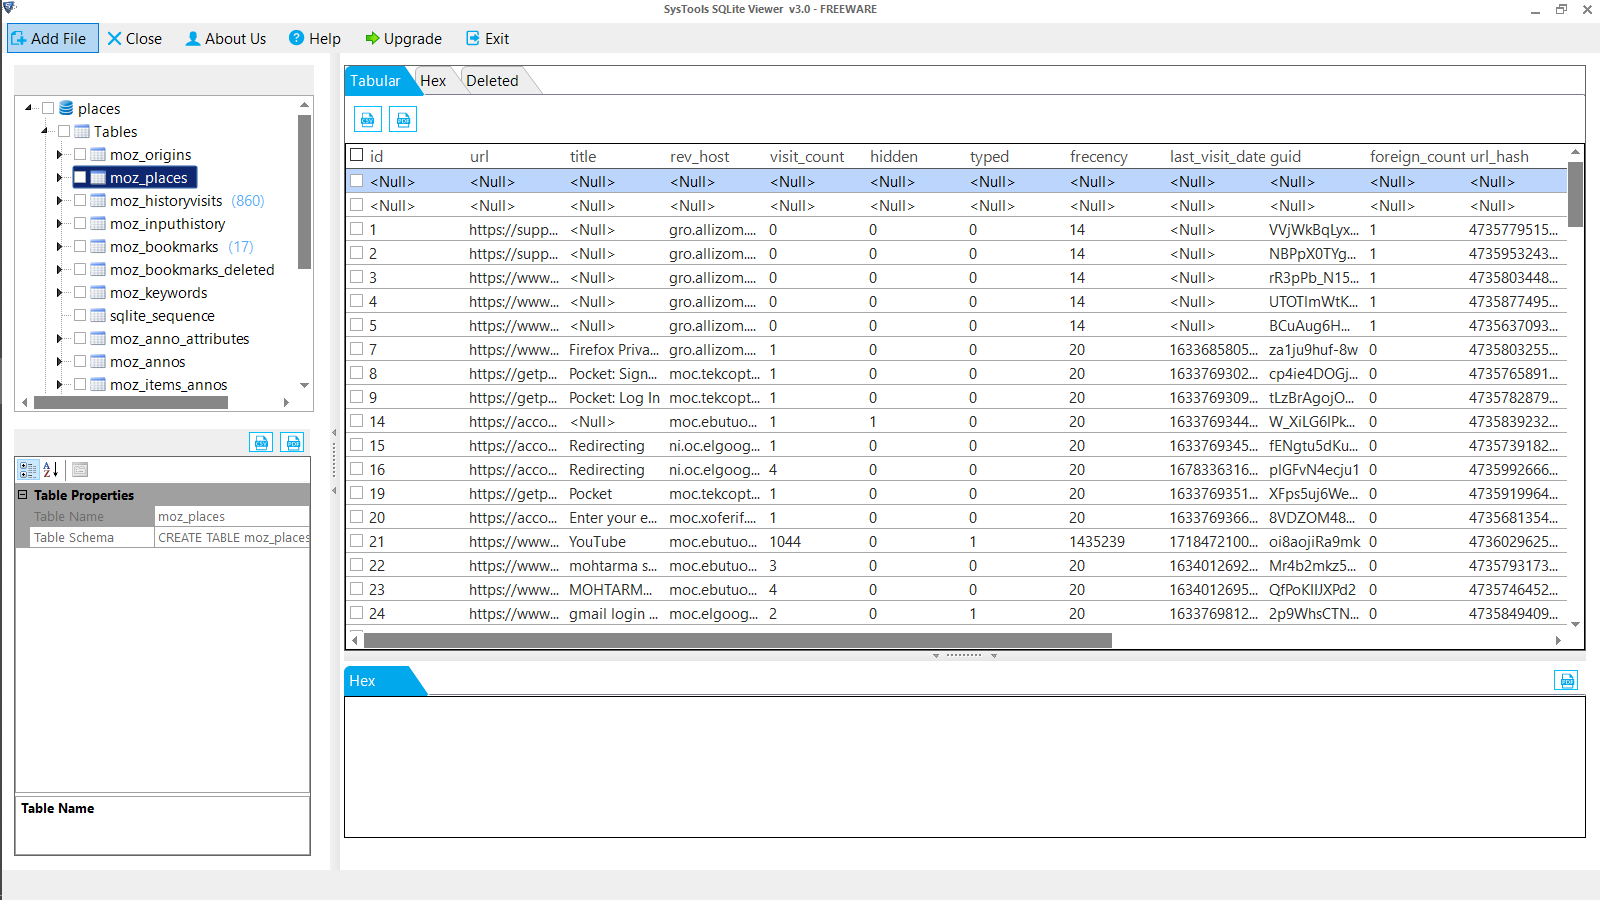Open the About Us dialog
Image resolution: width=1600 pixels, height=900 pixels.
tap(226, 38)
